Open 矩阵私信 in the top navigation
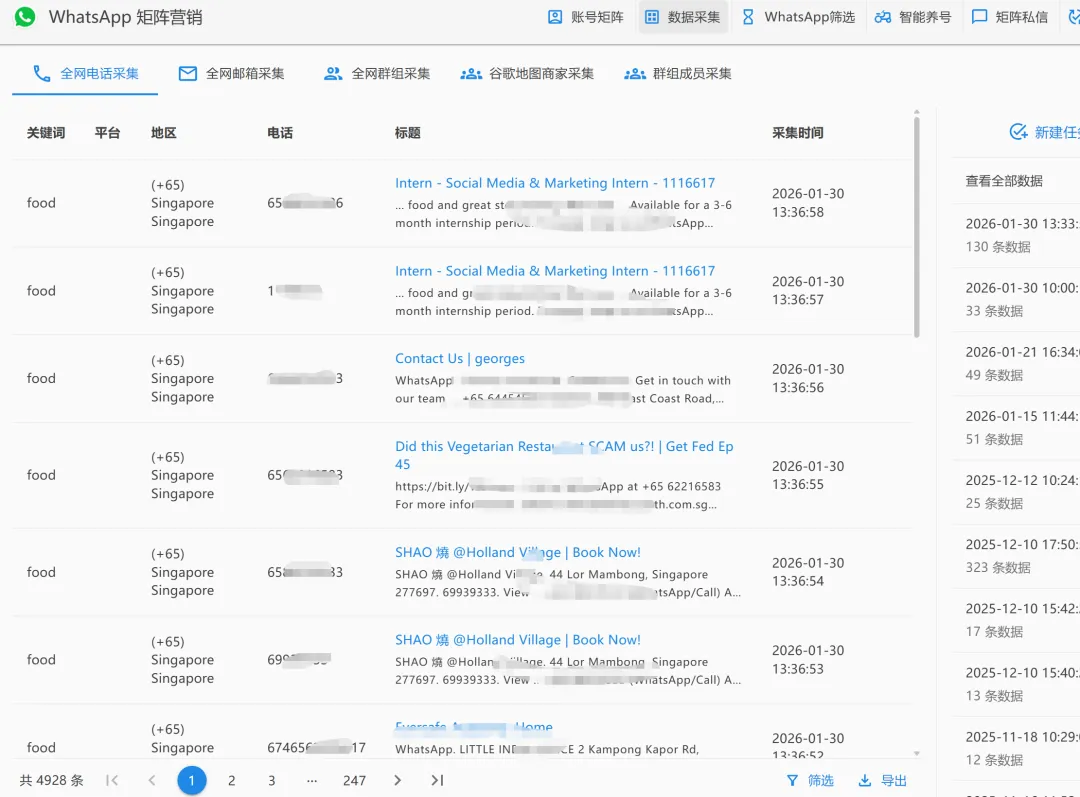The width and height of the screenshot is (1080, 797). [x=1009, y=17]
